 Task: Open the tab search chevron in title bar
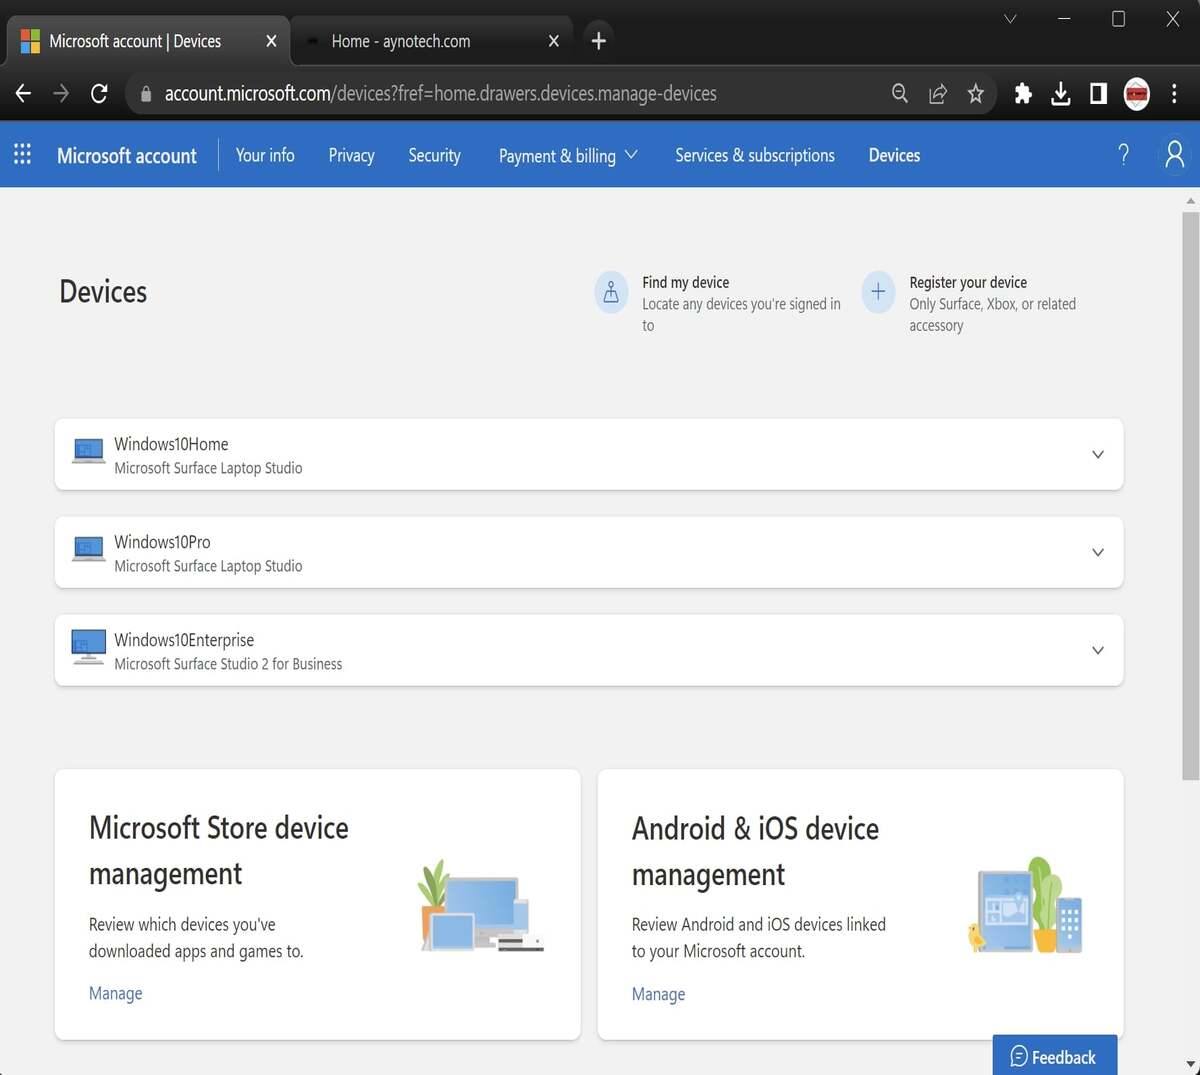click(1010, 19)
